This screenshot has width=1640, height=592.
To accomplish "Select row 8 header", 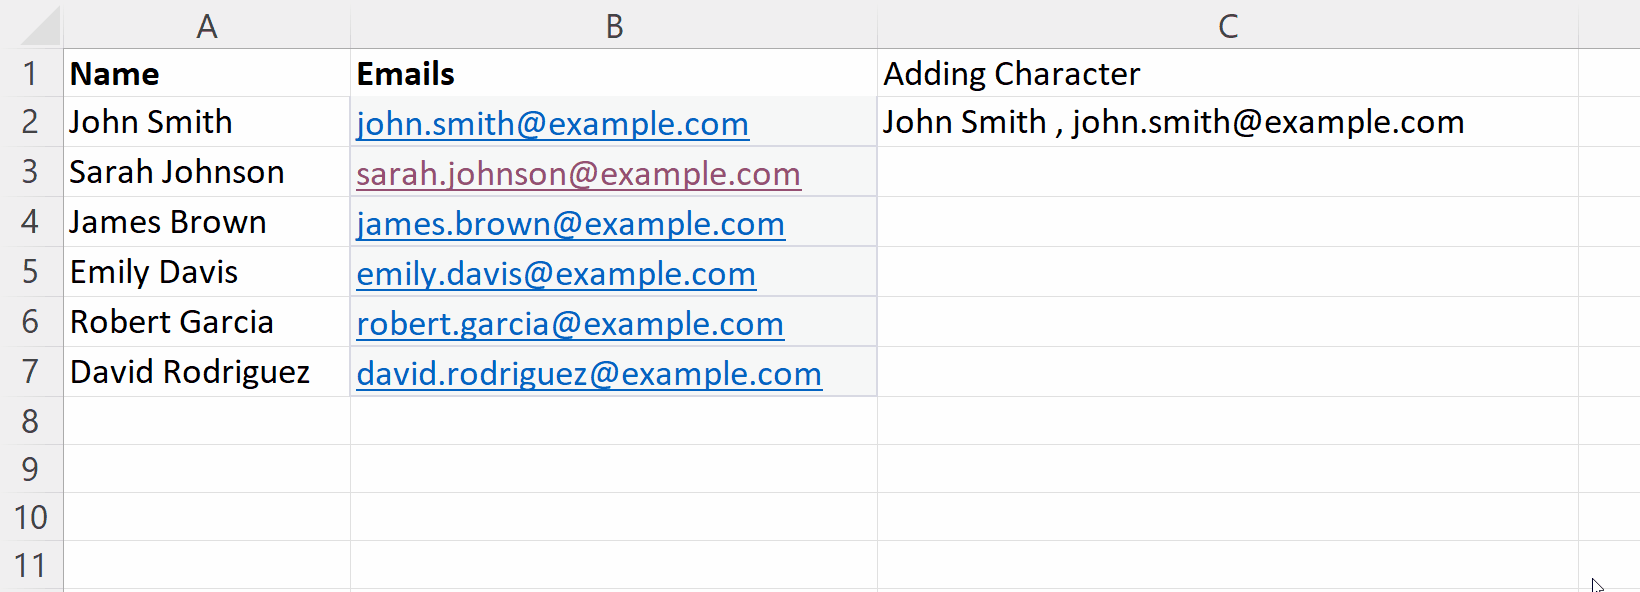I will (x=31, y=421).
